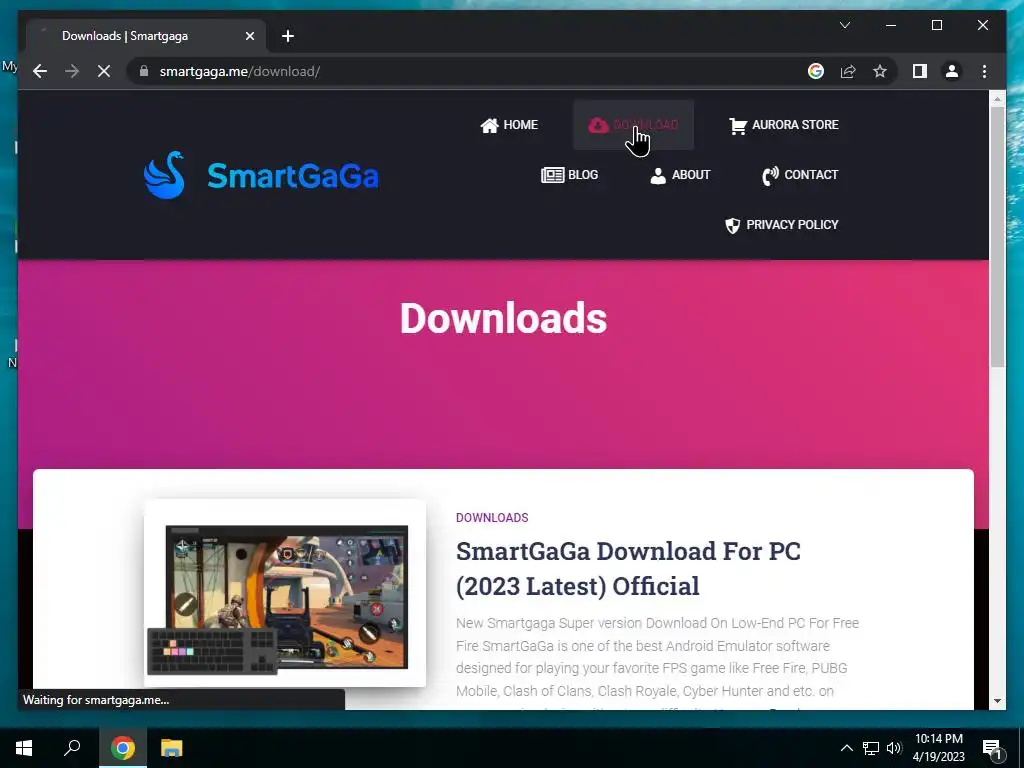Share this page via share icon
The height and width of the screenshot is (768, 1024).
[848, 71]
